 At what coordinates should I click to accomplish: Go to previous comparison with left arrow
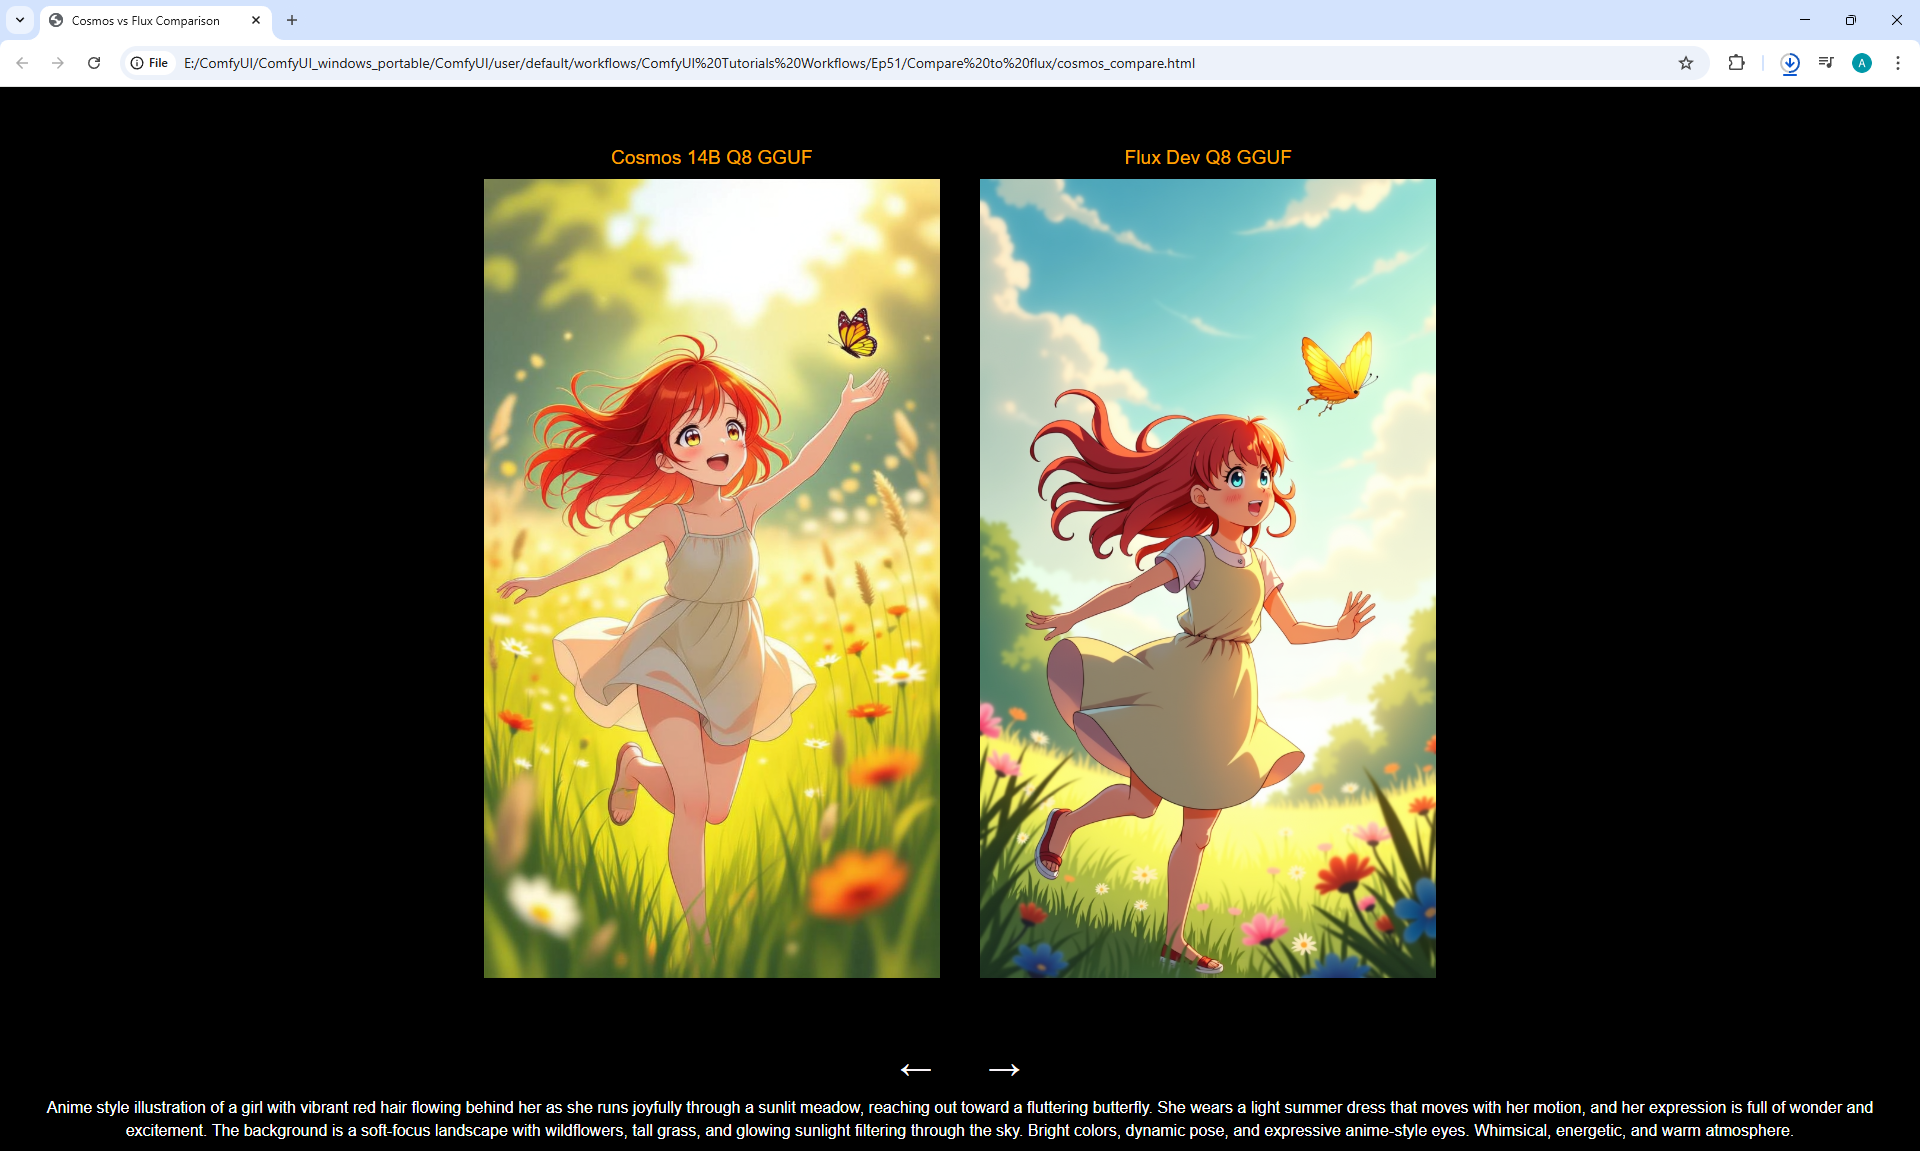915,1069
